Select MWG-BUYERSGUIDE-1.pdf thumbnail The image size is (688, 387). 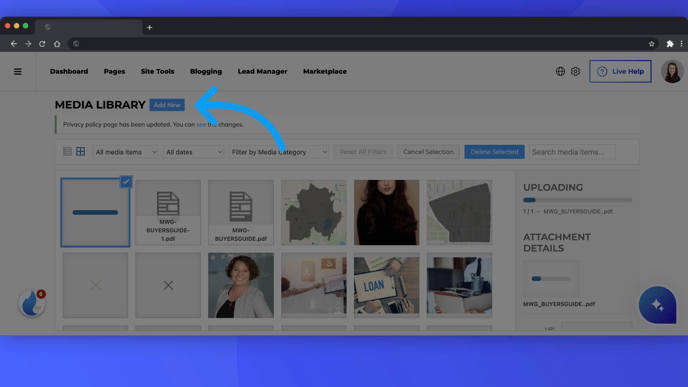(x=168, y=212)
